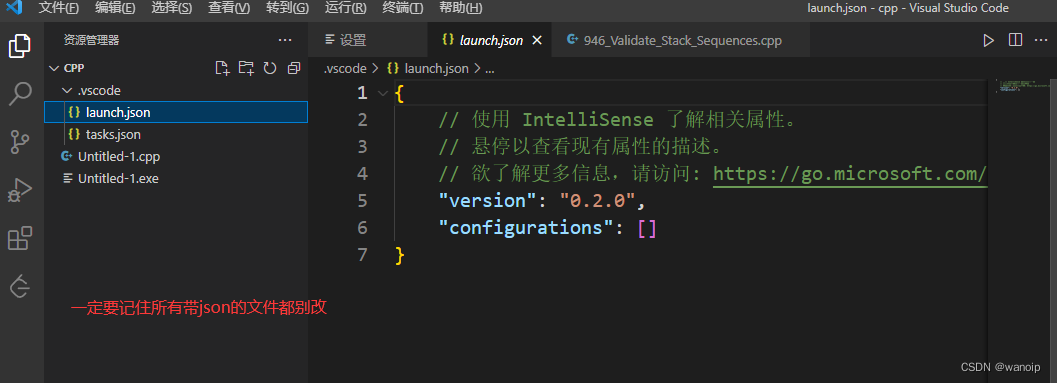Image resolution: width=1057 pixels, height=383 pixels.
Task: Collapse all folders in explorer
Action: click(x=293, y=68)
